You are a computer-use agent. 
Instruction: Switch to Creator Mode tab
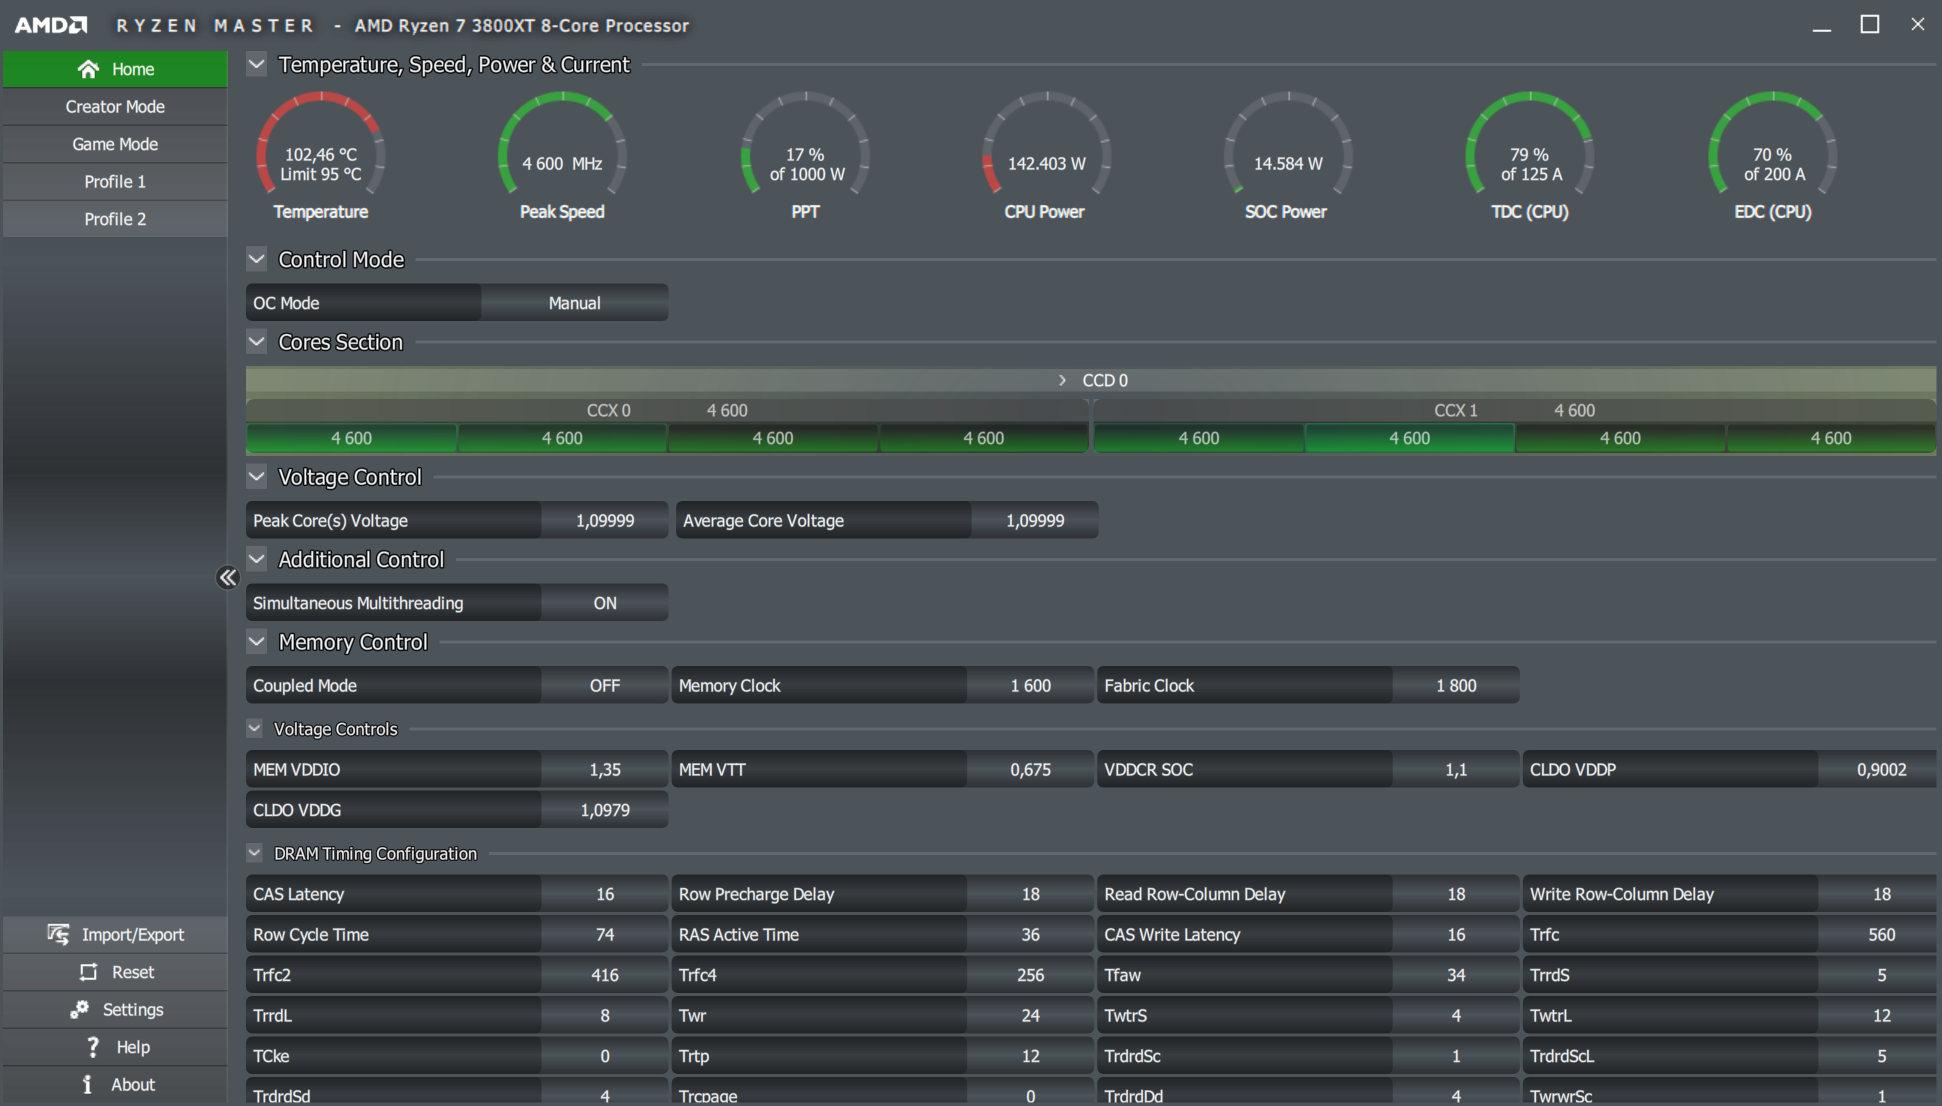pos(115,107)
